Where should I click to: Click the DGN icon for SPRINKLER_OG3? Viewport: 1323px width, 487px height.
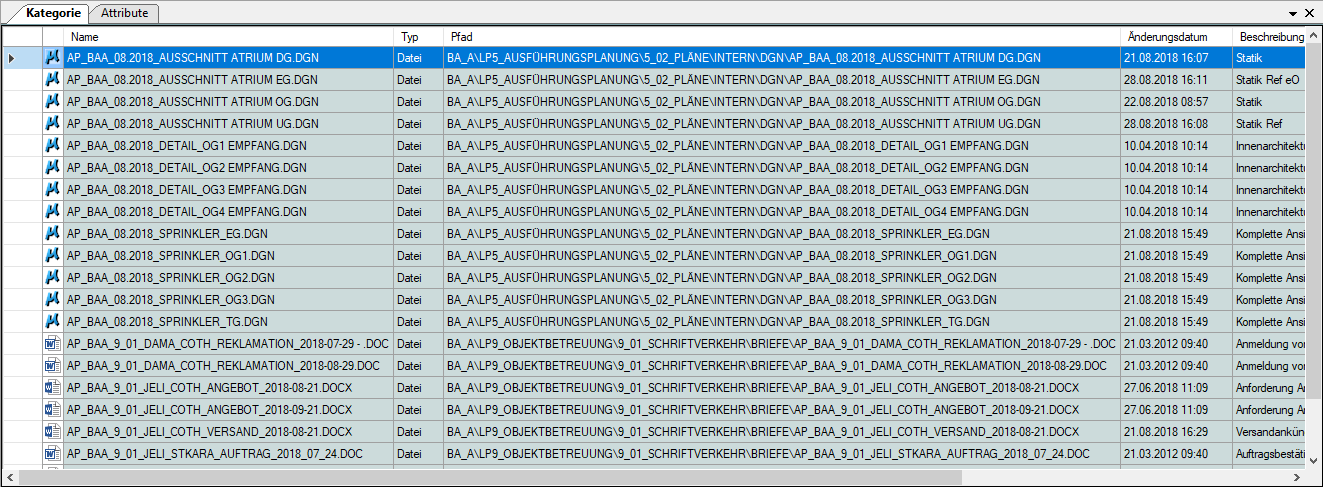click(53, 300)
